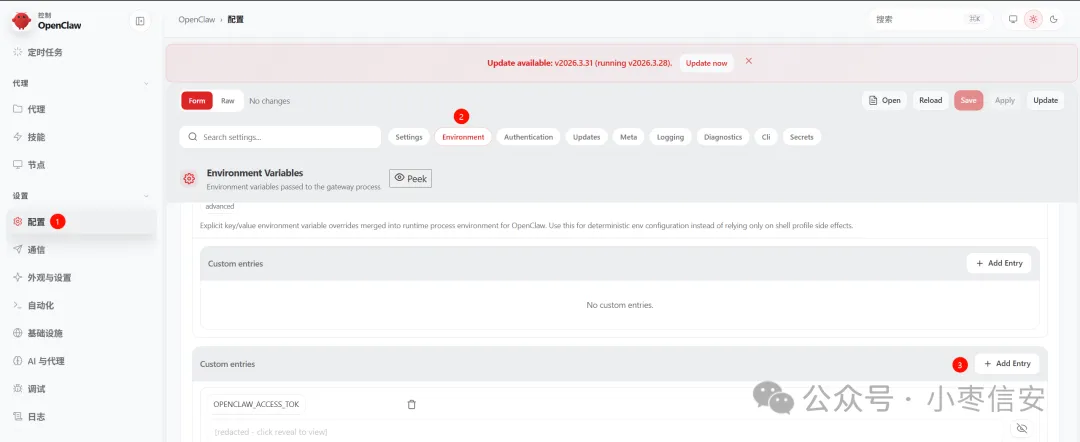Viewport: 1080px width, 442px height.
Task: Switch to Form view
Action: [x=197, y=101]
